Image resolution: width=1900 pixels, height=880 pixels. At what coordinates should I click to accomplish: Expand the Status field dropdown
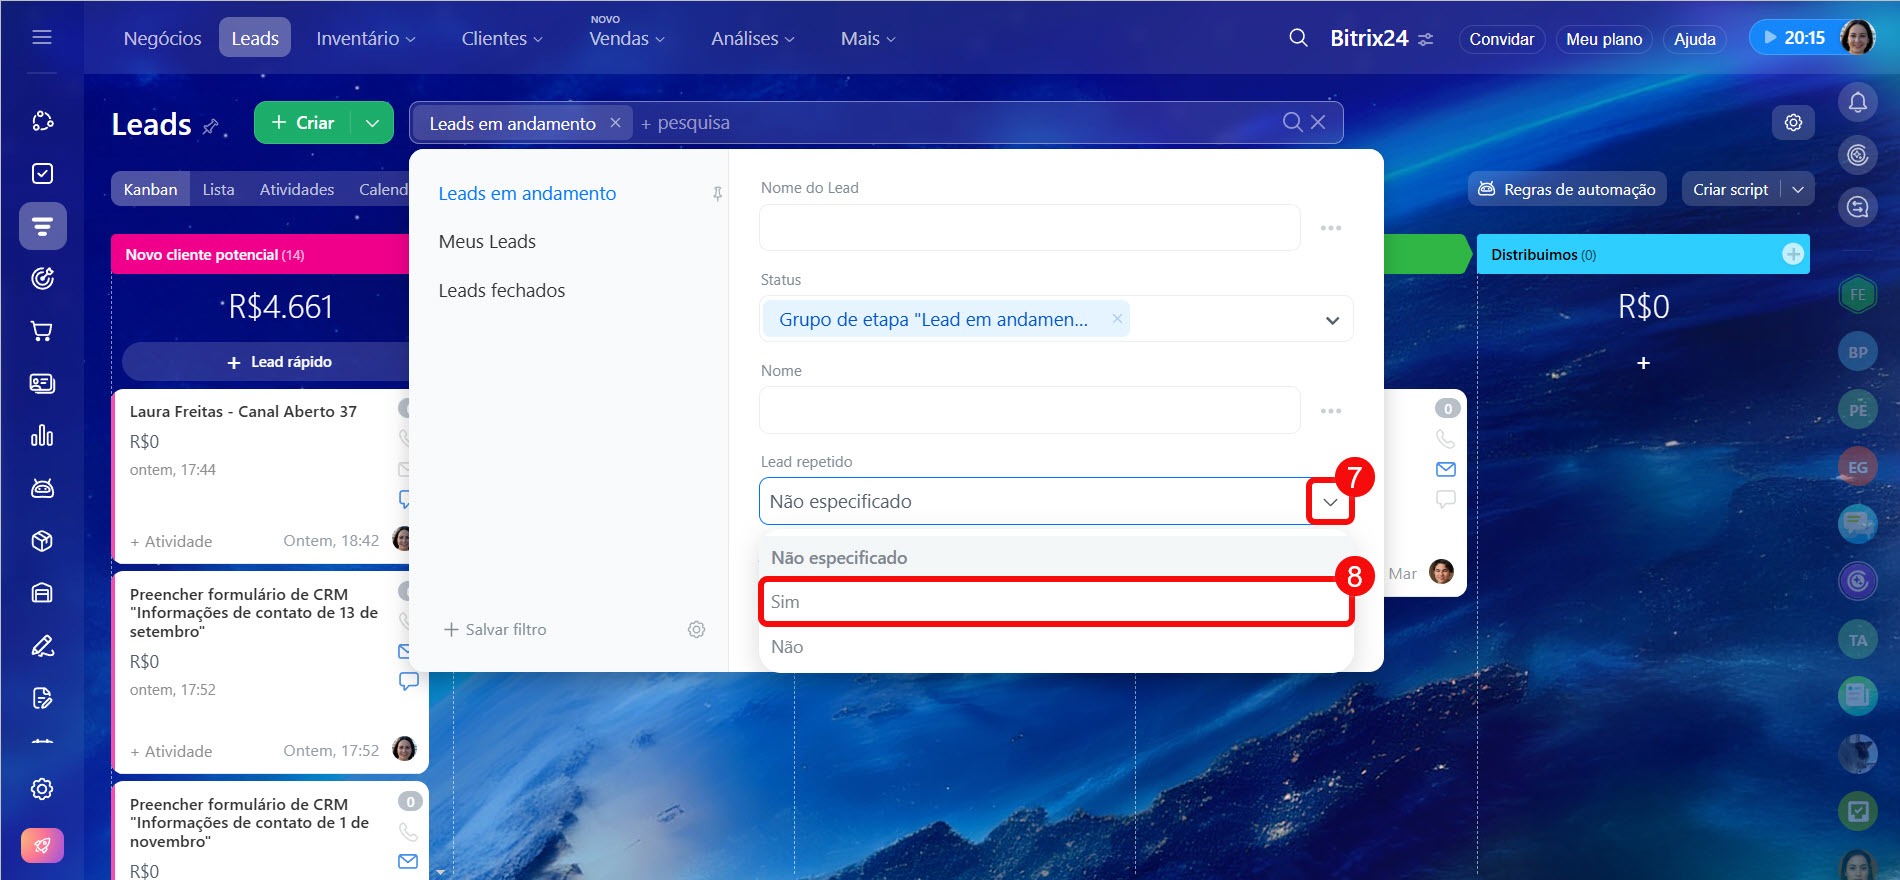(1331, 320)
